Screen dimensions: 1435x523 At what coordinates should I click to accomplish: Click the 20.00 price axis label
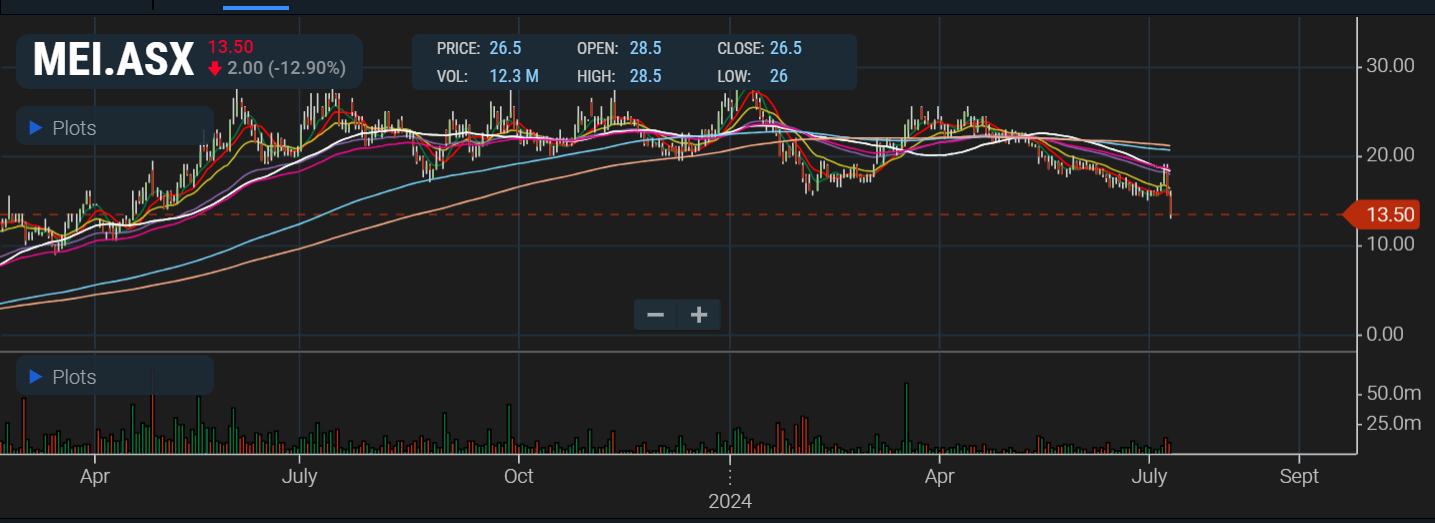tap(1390, 154)
